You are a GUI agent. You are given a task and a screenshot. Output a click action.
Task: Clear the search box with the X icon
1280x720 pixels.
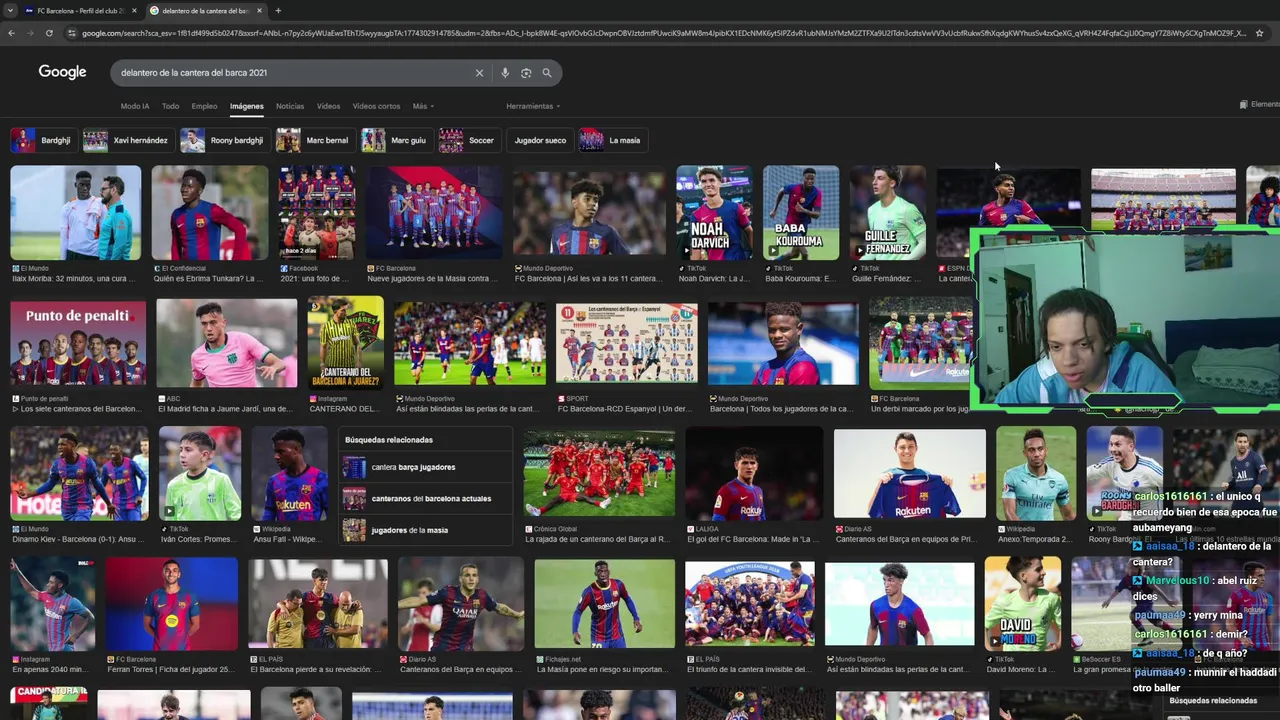point(479,73)
